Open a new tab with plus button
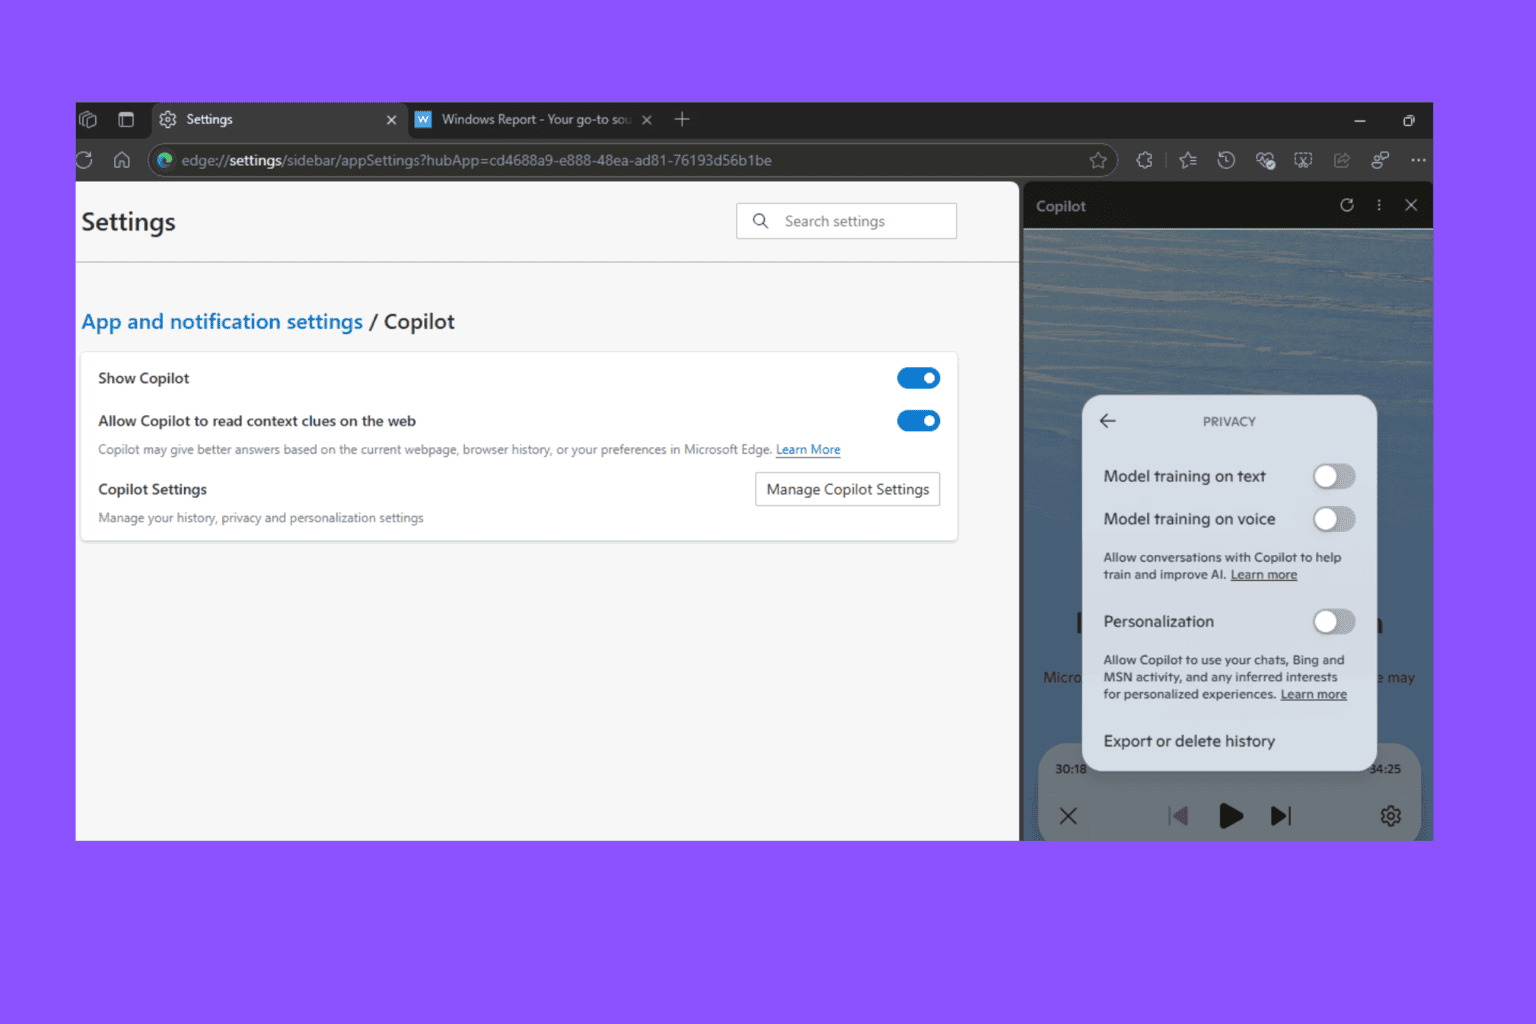1536x1024 pixels. 682,119
